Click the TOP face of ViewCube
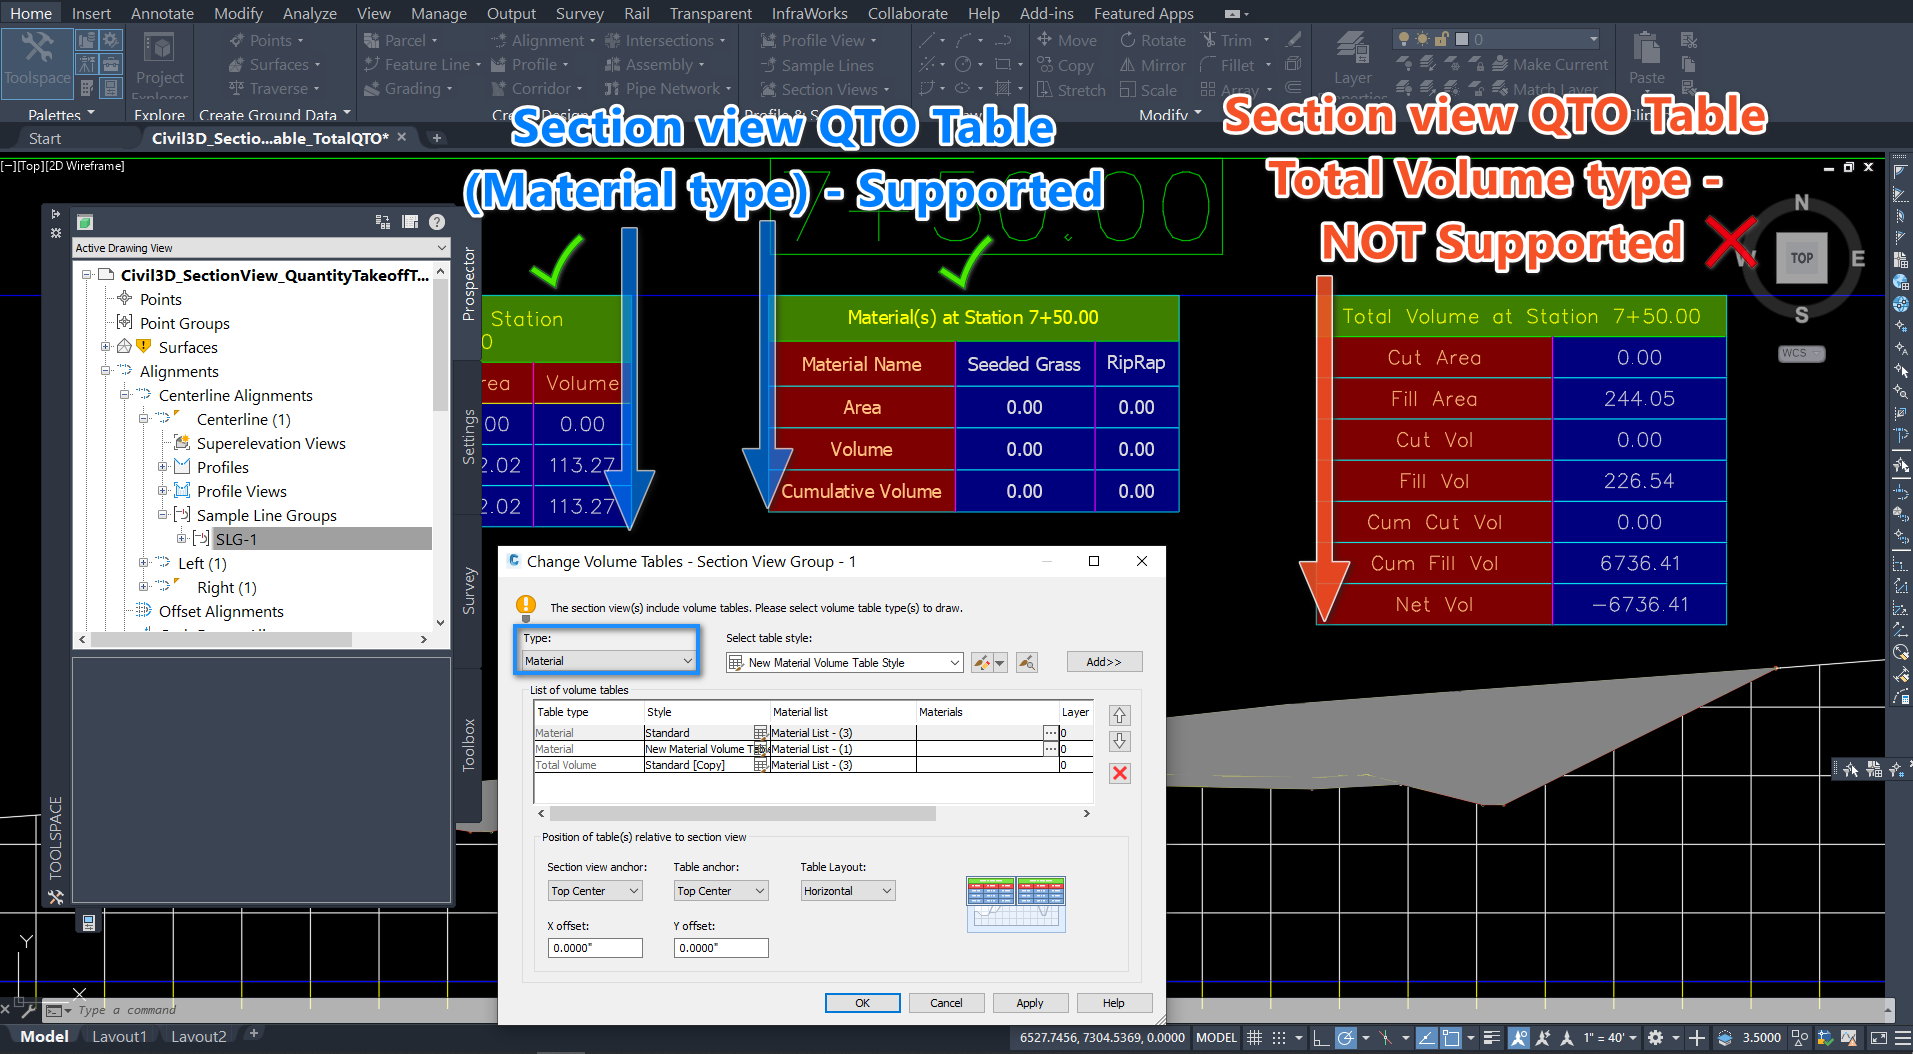 pos(1801,258)
